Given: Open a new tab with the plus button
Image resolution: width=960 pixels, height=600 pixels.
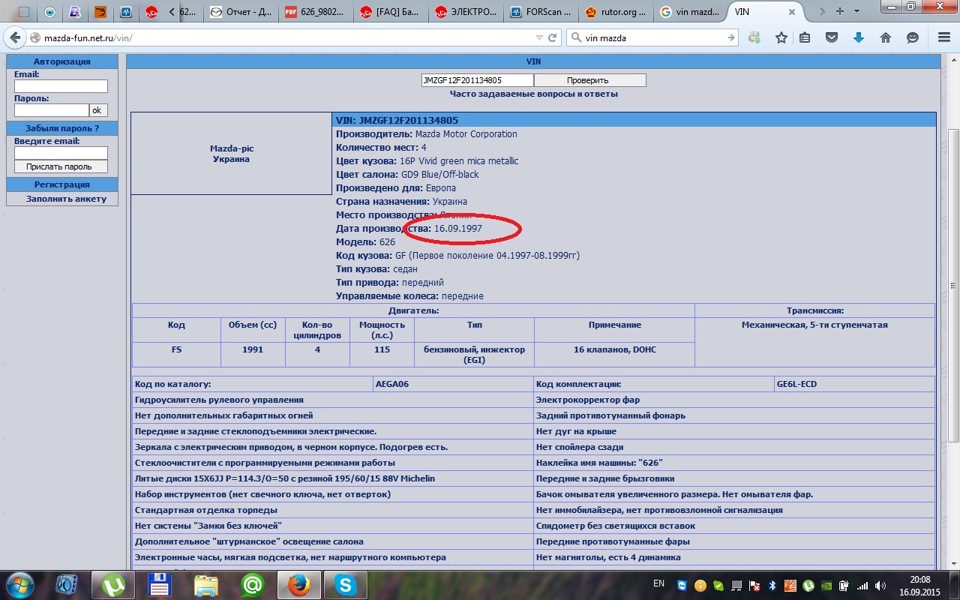Looking at the screenshot, I should (839, 12).
